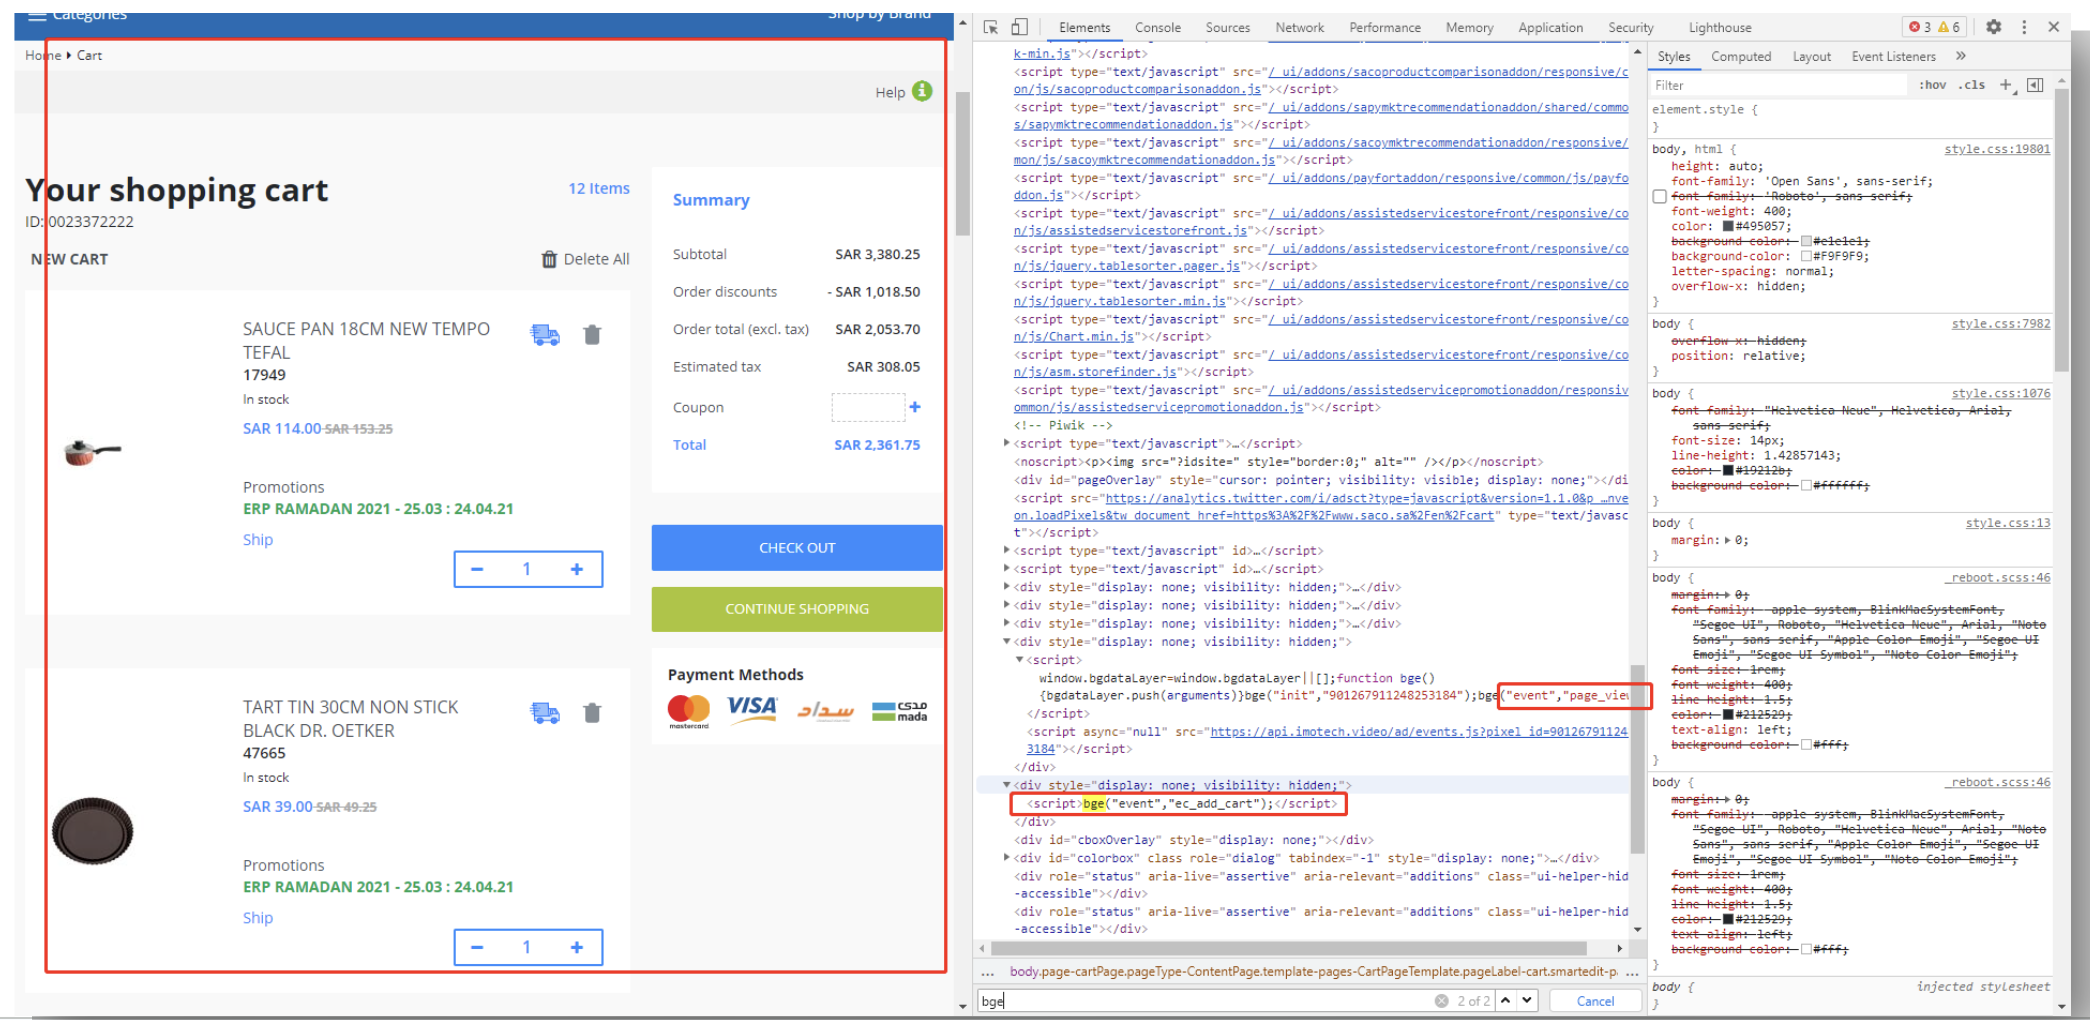Open the Application tab
Image resolution: width=2090 pixels, height=1020 pixels.
1550,27
